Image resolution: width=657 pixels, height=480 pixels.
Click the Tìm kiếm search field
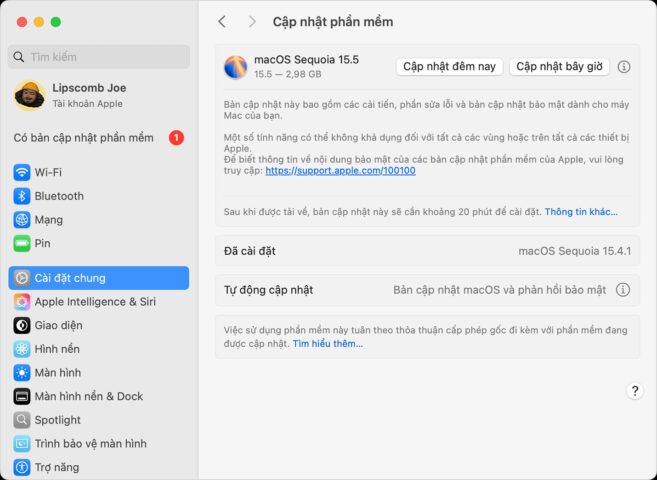pos(98,57)
